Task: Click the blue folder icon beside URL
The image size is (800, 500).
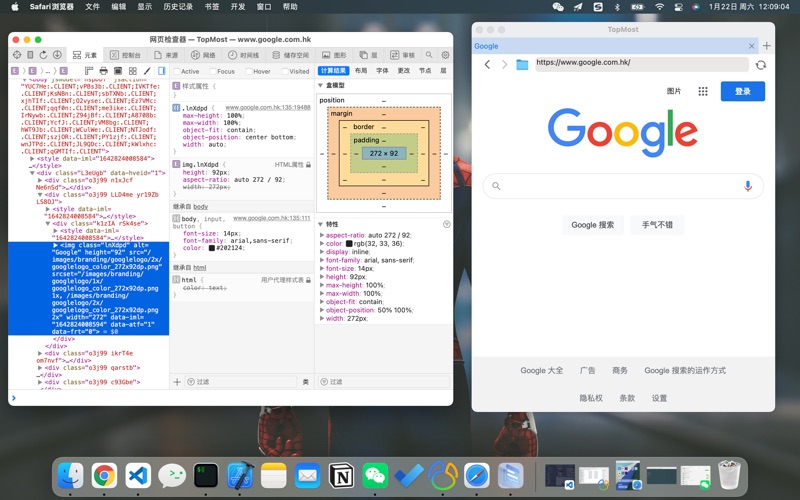Action: point(522,65)
